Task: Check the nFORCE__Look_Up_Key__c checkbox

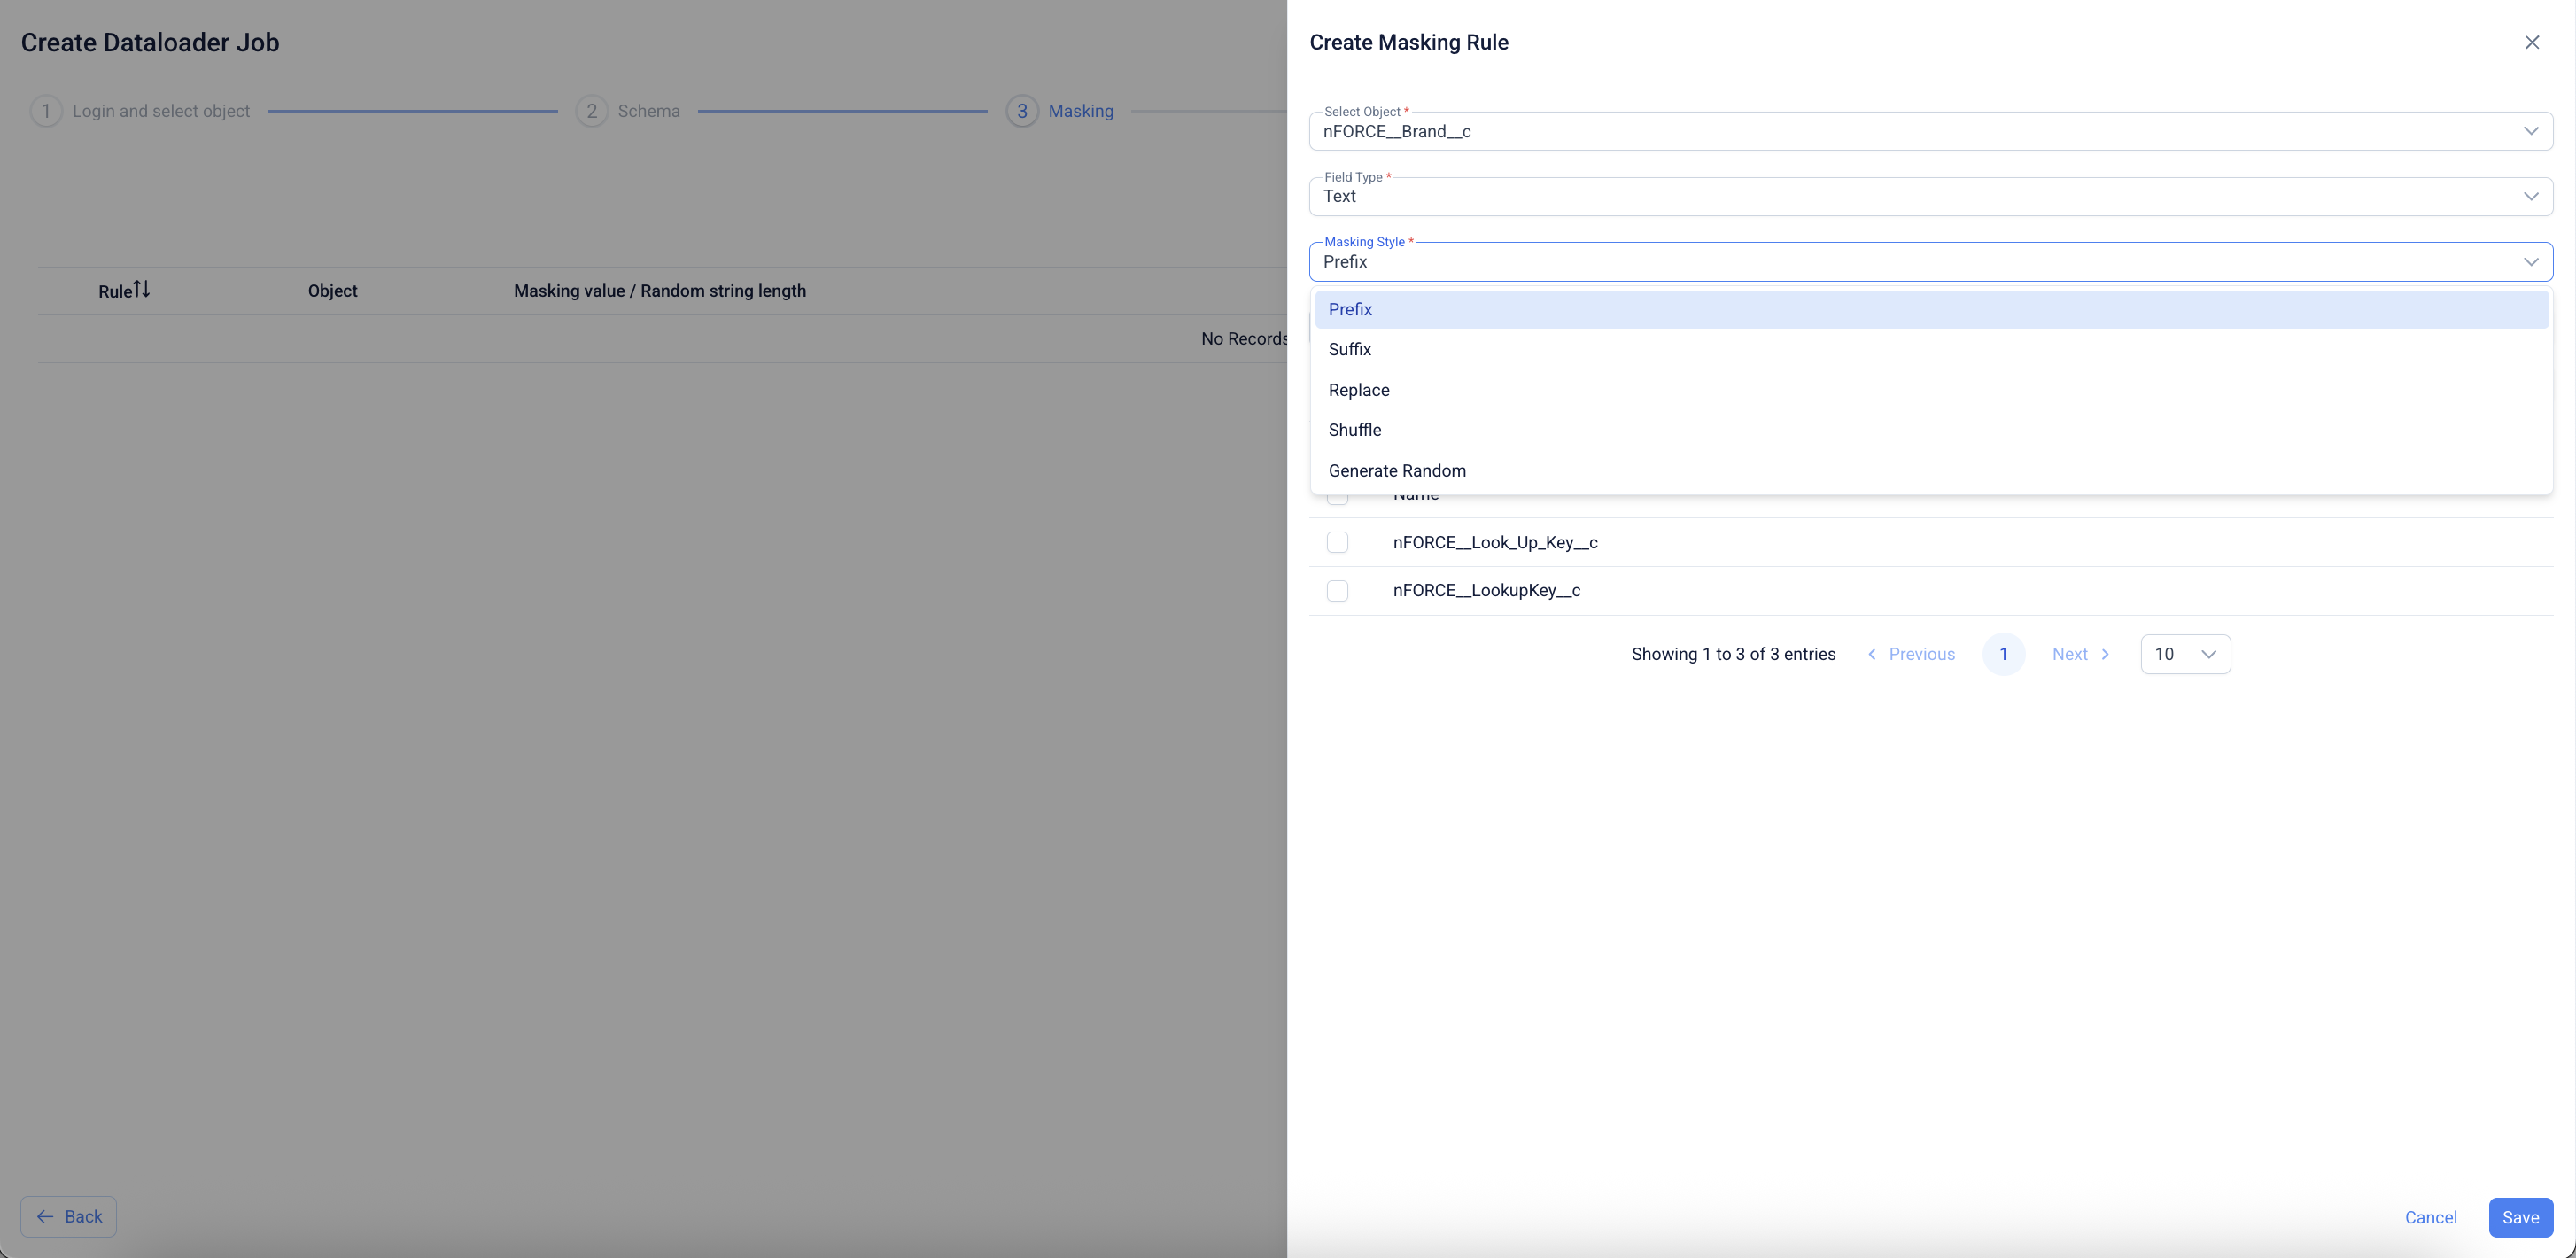Action: pyautogui.click(x=1337, y=542)
